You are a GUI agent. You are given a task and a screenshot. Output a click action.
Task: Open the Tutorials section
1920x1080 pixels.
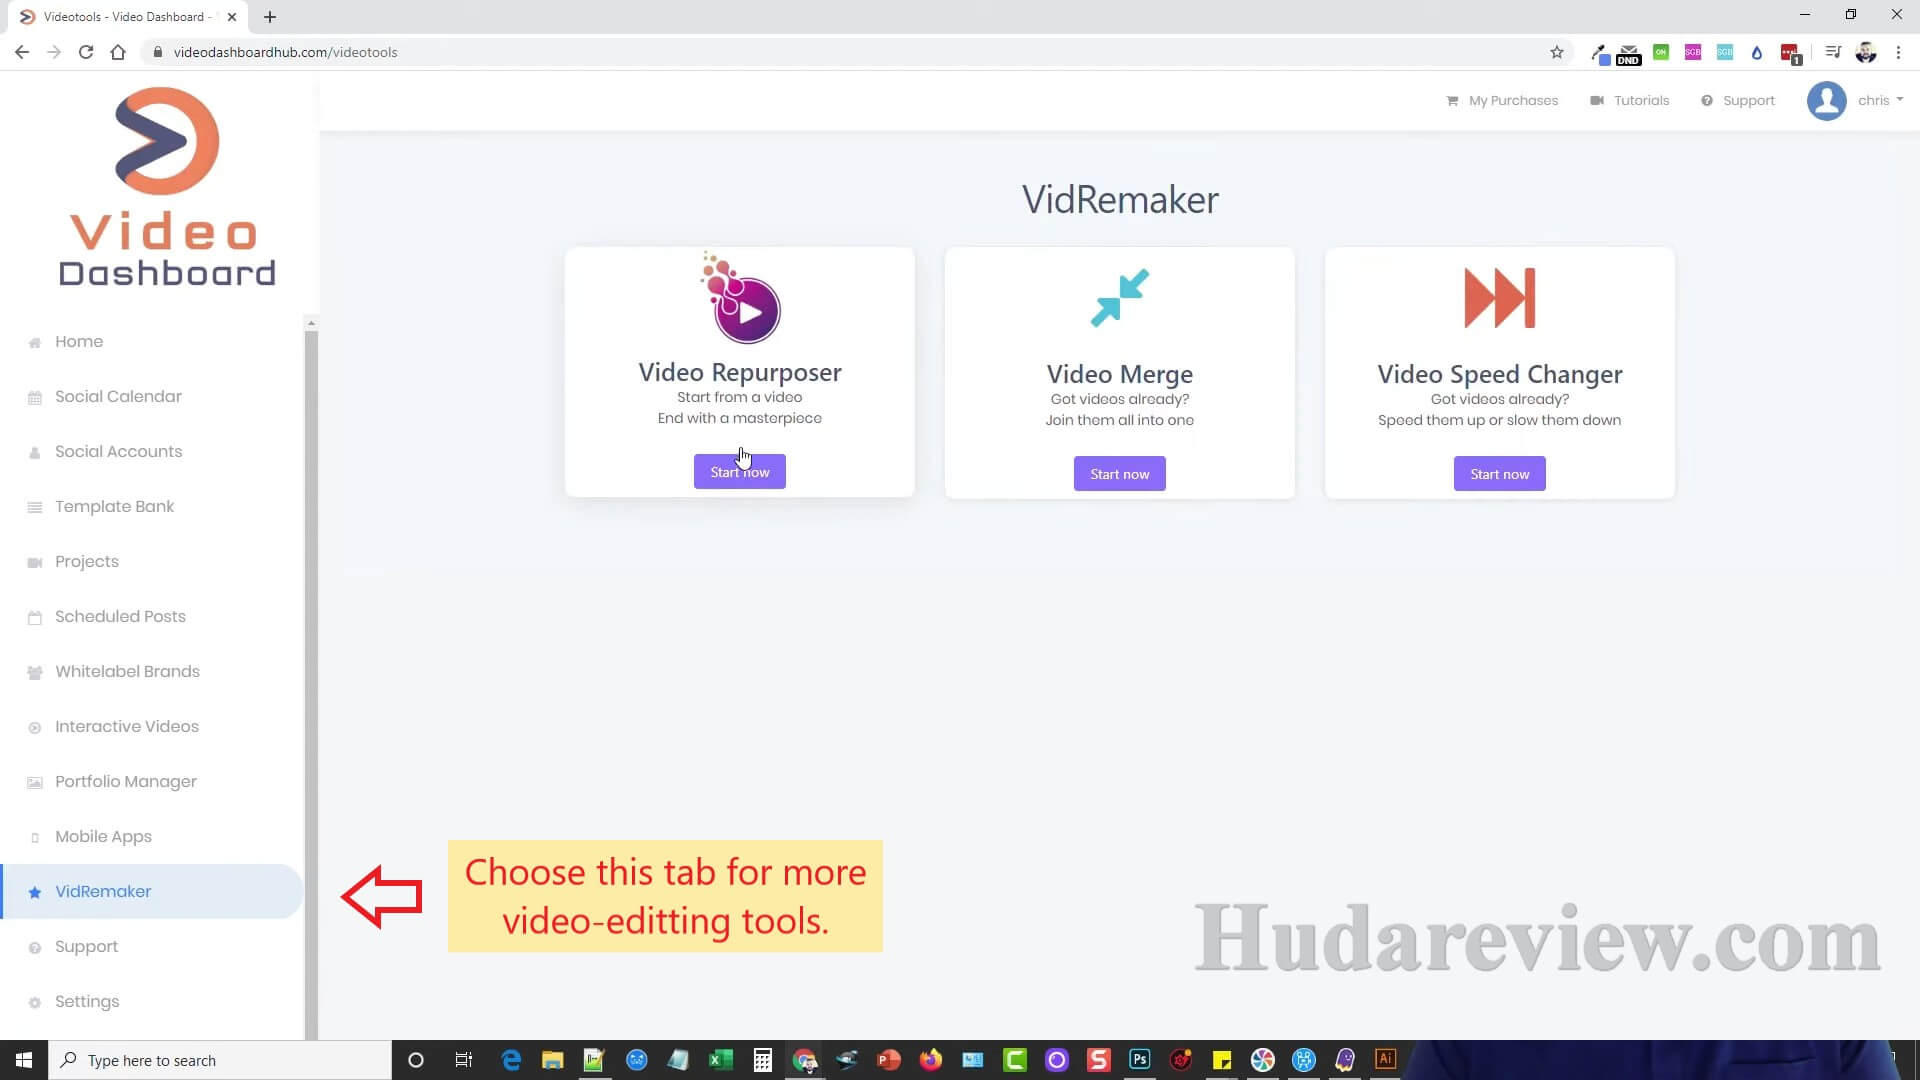1642,100
